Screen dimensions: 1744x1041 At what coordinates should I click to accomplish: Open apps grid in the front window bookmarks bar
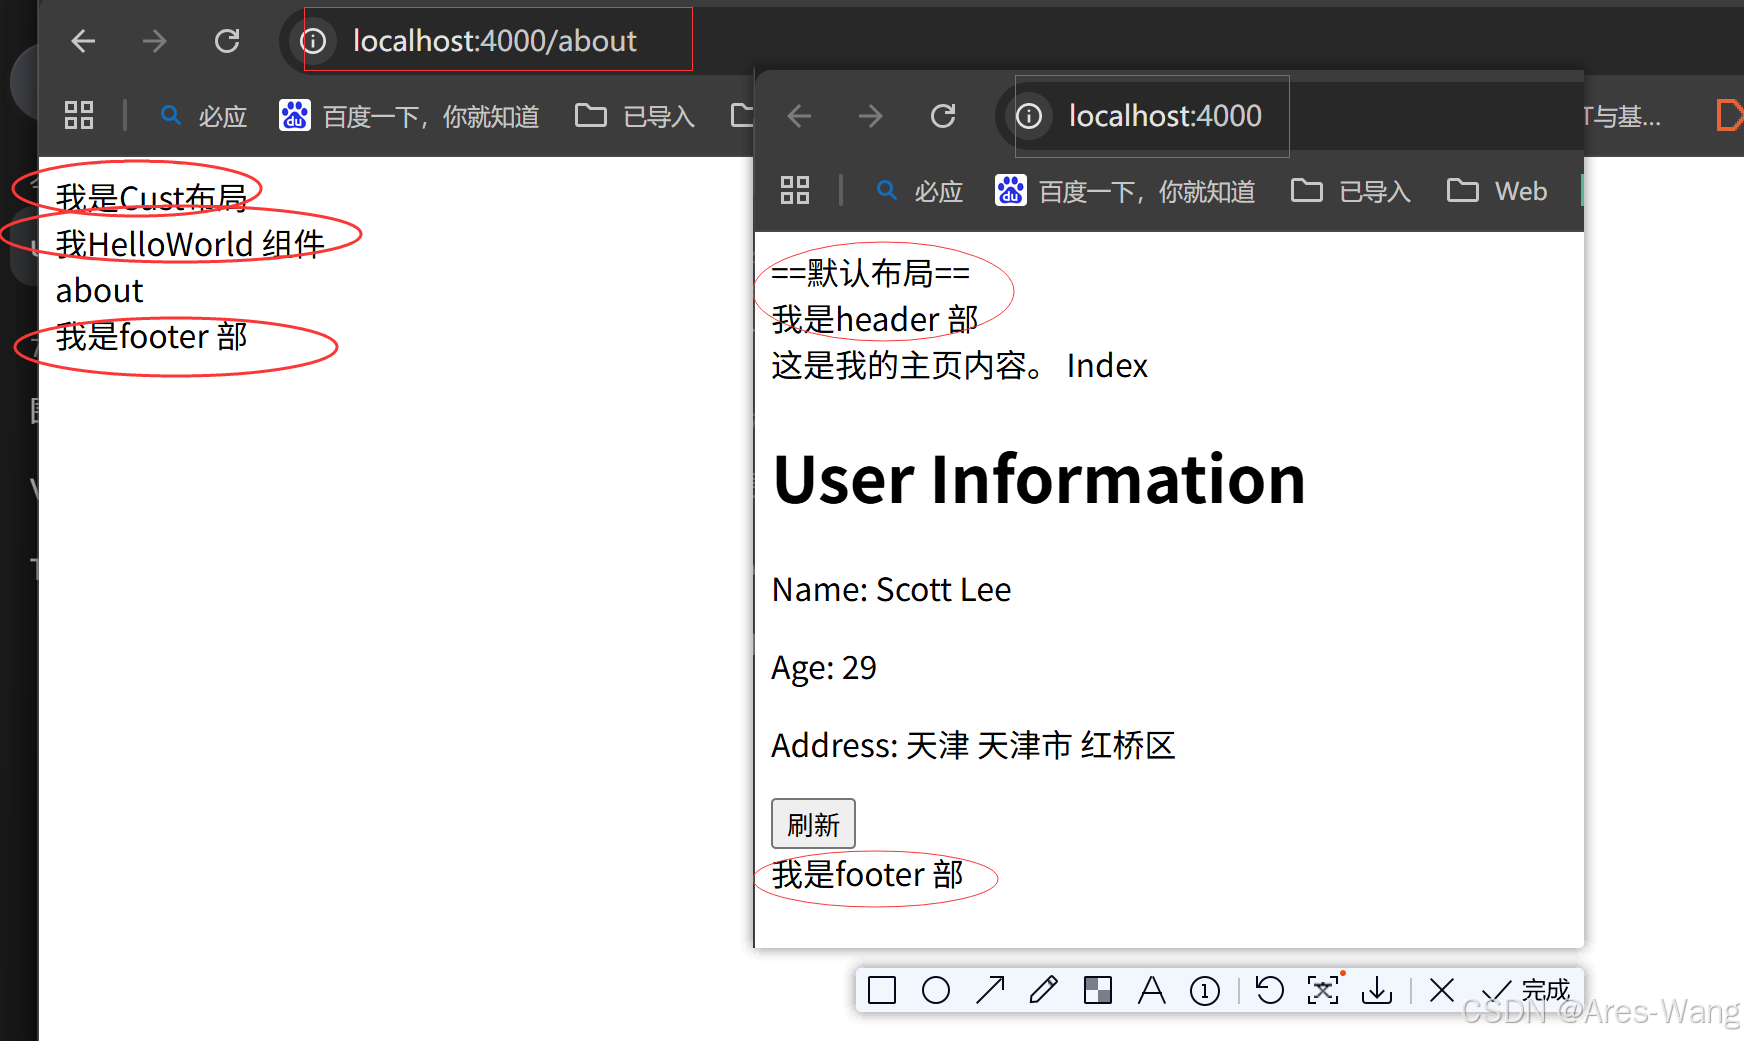point(795,190)
